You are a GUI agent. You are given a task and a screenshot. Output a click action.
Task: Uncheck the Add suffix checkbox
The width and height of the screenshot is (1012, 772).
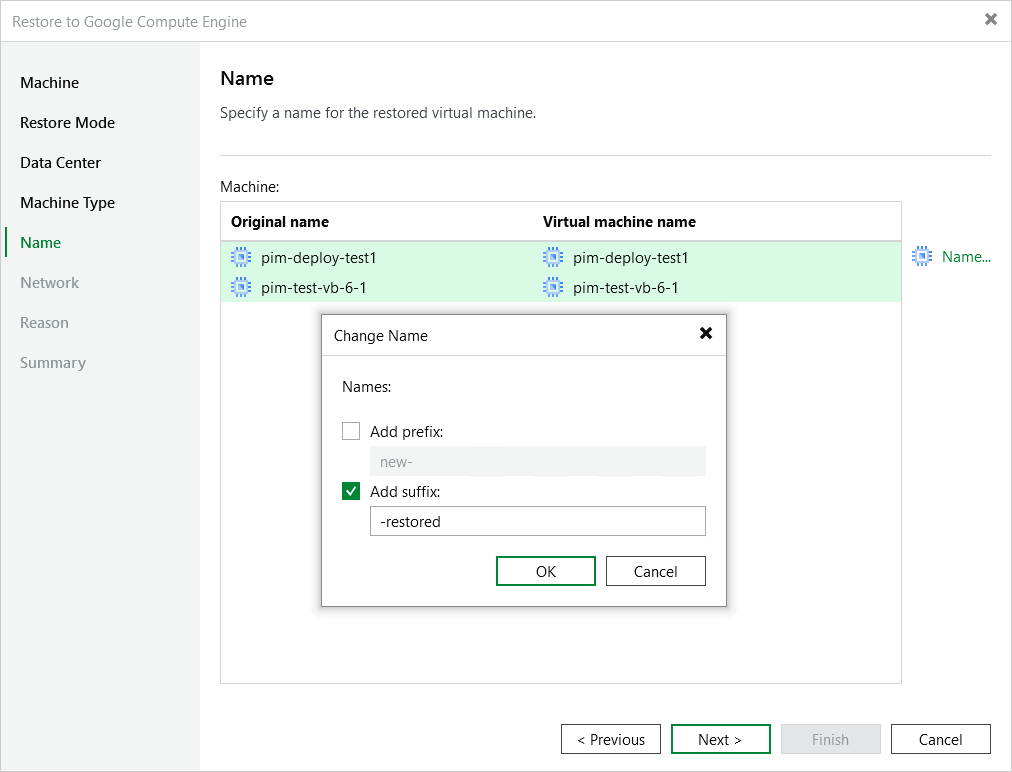(x=350, y=491)
